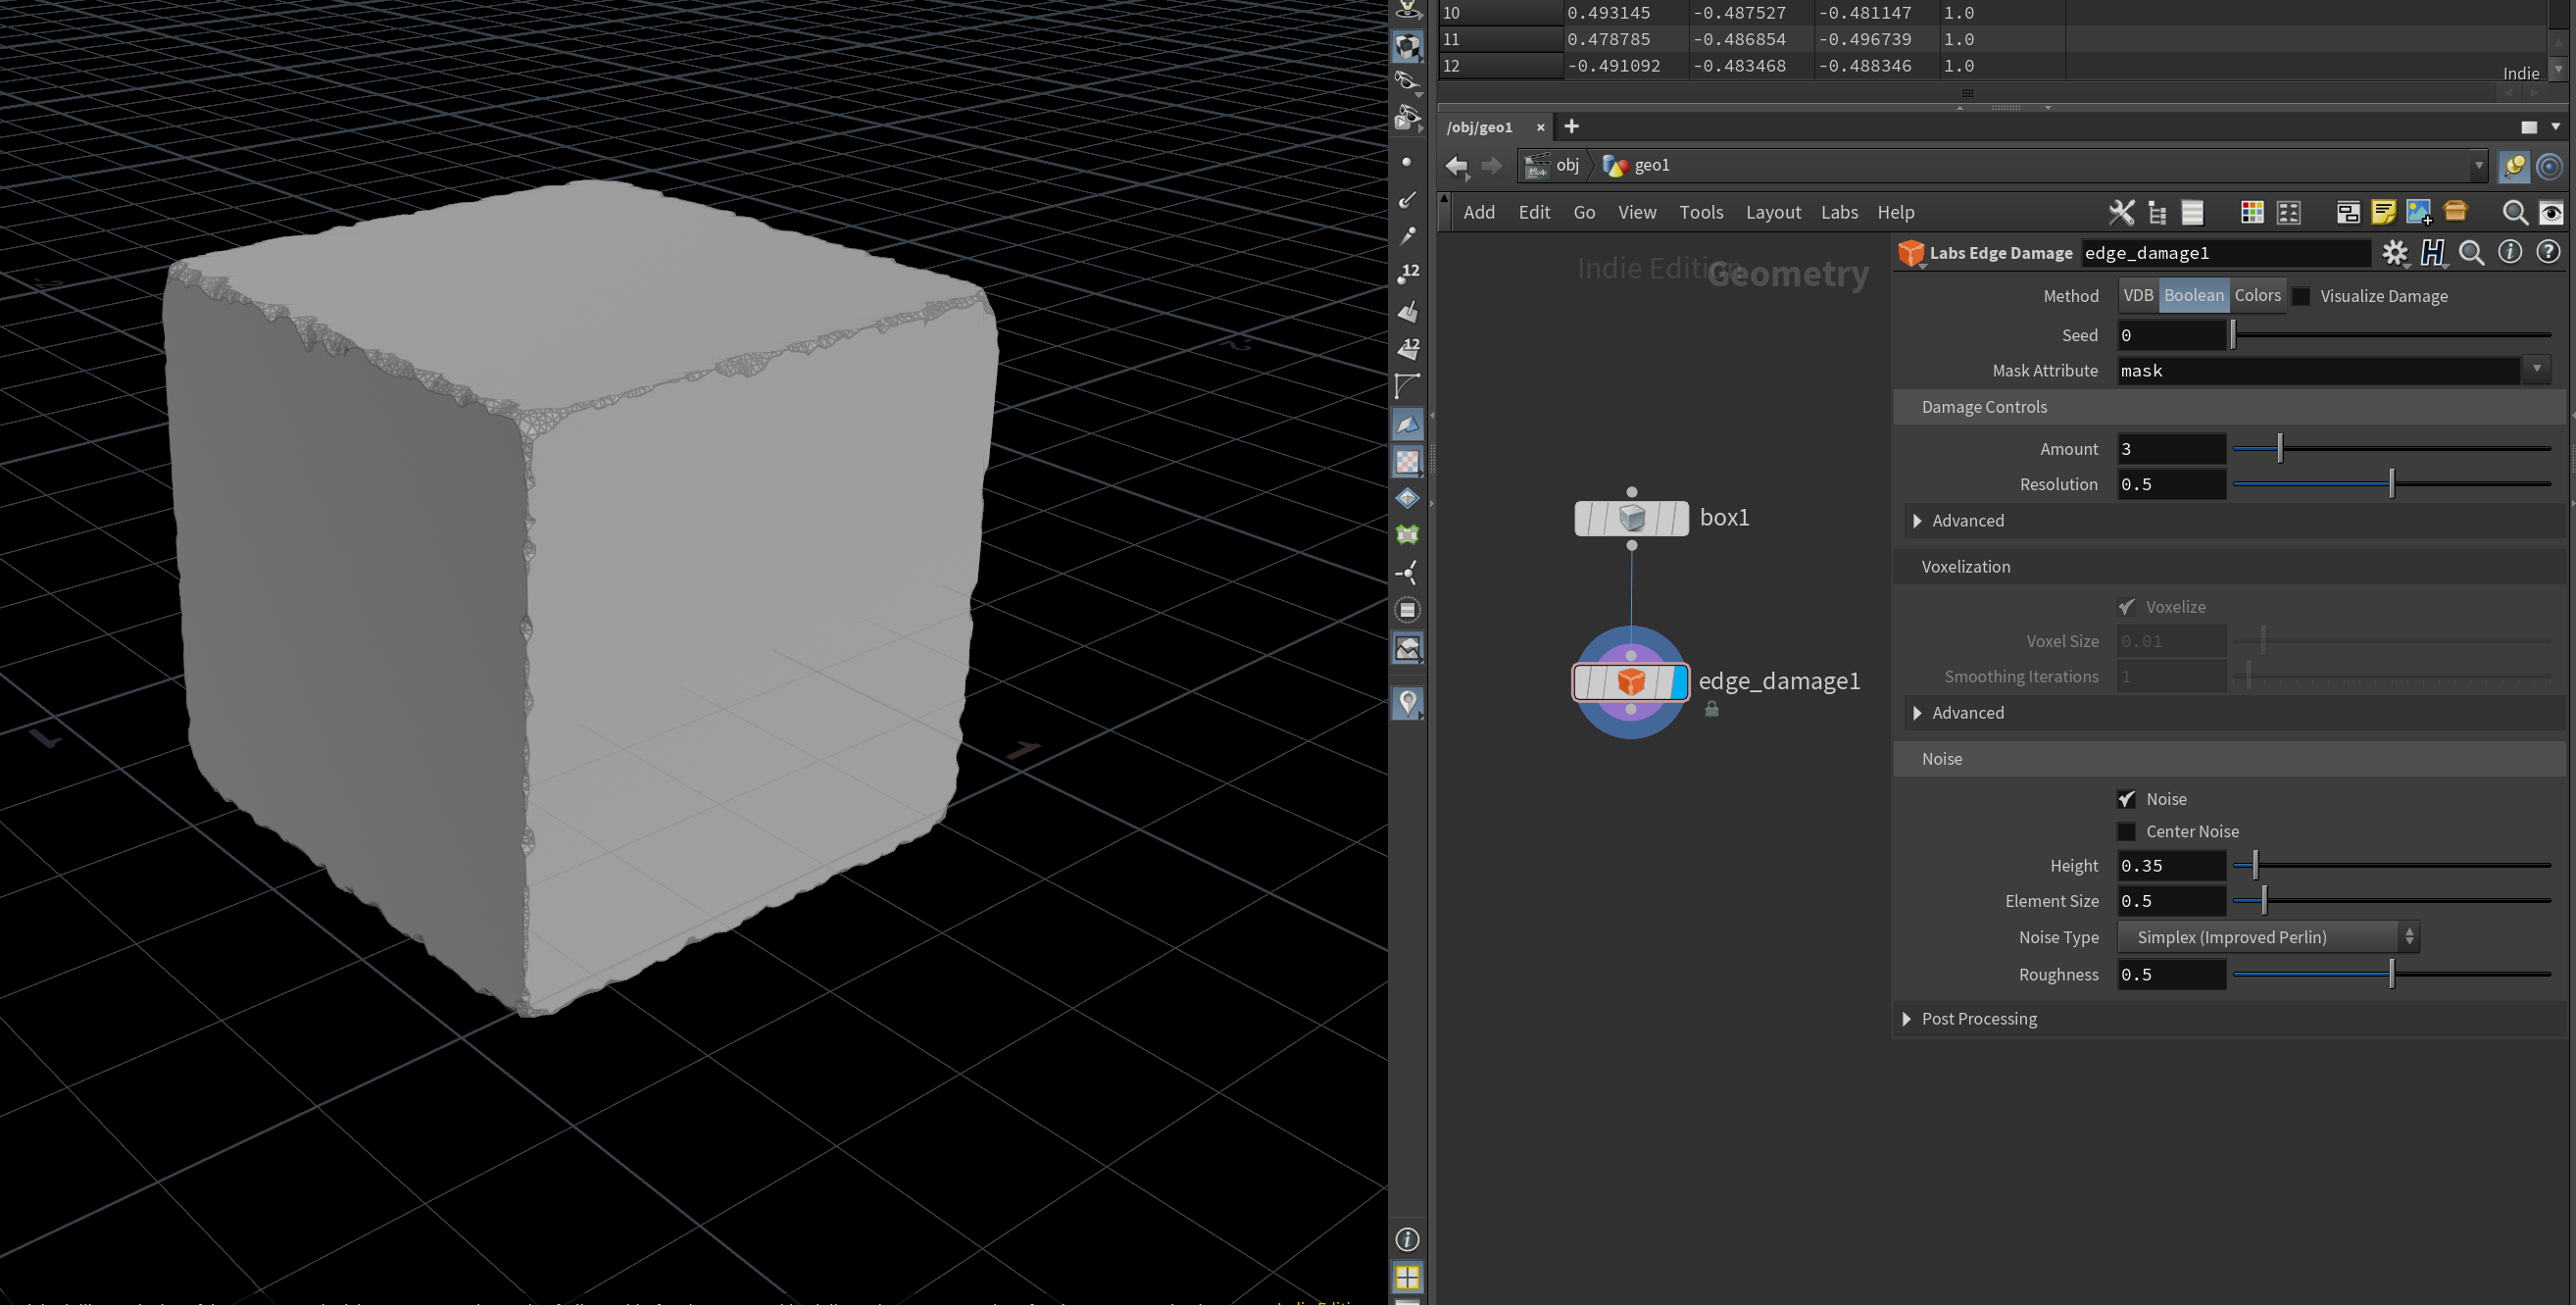Viewport: 2576px width, 1305px height.
Task: Open the Noise Type dropdown
Action: tap(2268, 937)
